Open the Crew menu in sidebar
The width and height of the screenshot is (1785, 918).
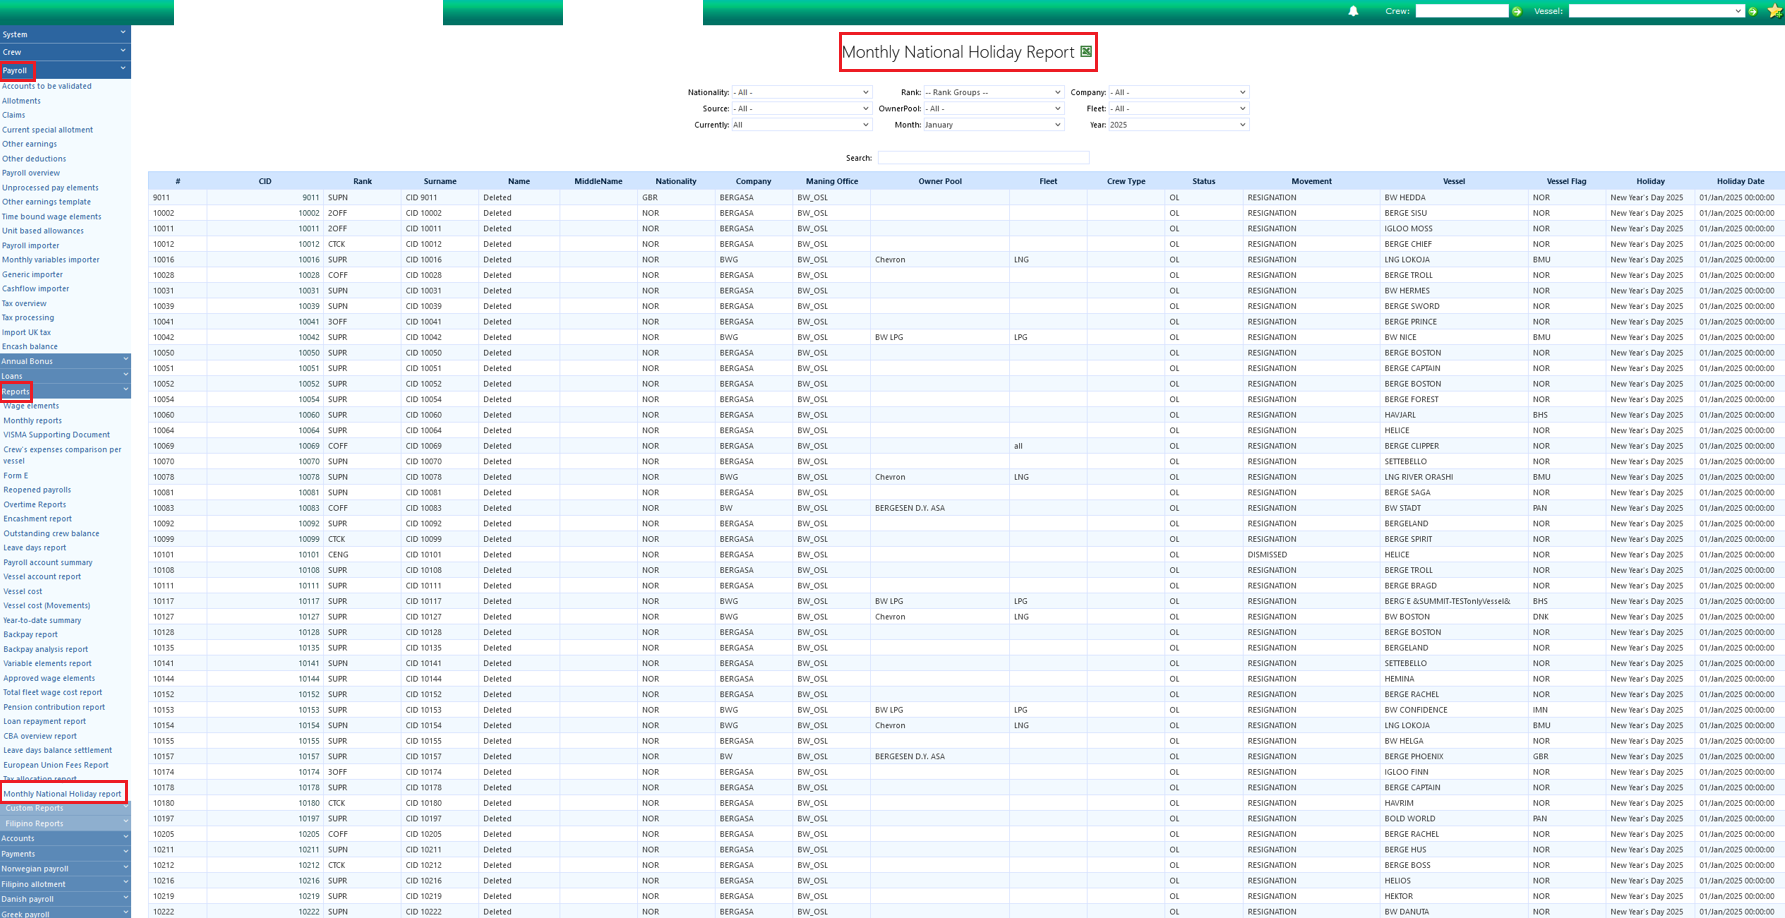(x=64, y=52)
